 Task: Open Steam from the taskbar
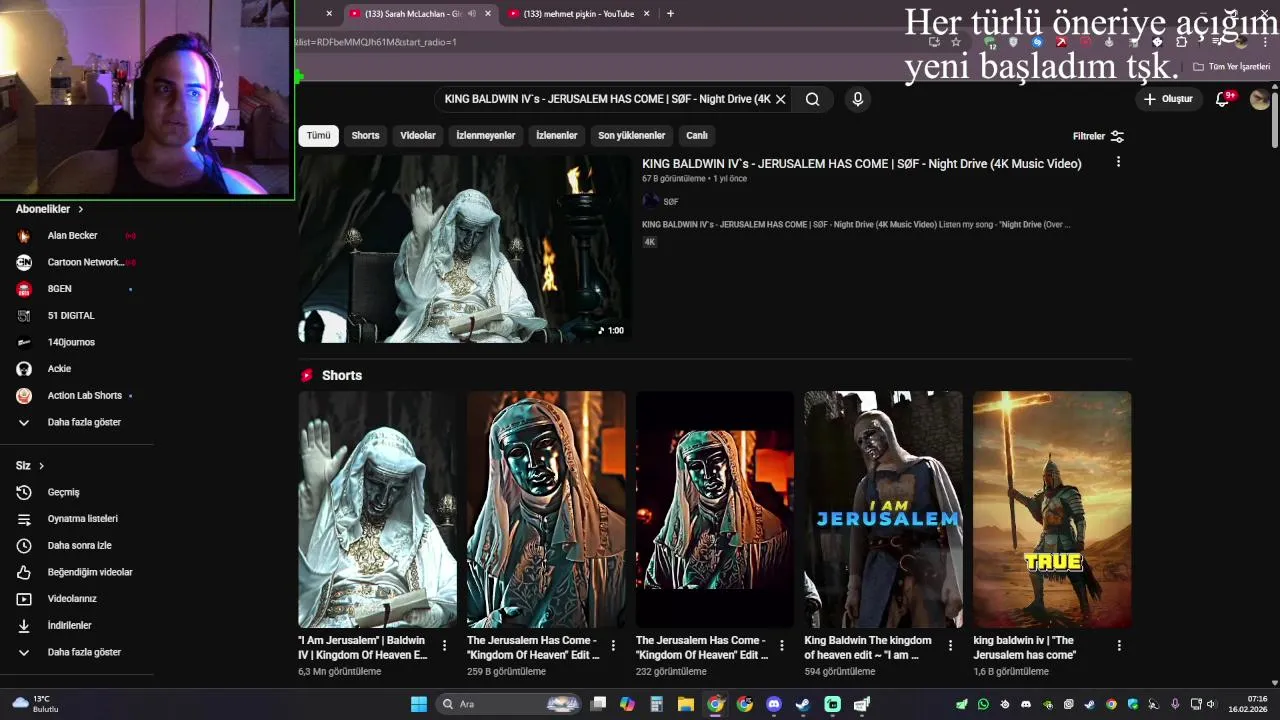click(802, 704)
